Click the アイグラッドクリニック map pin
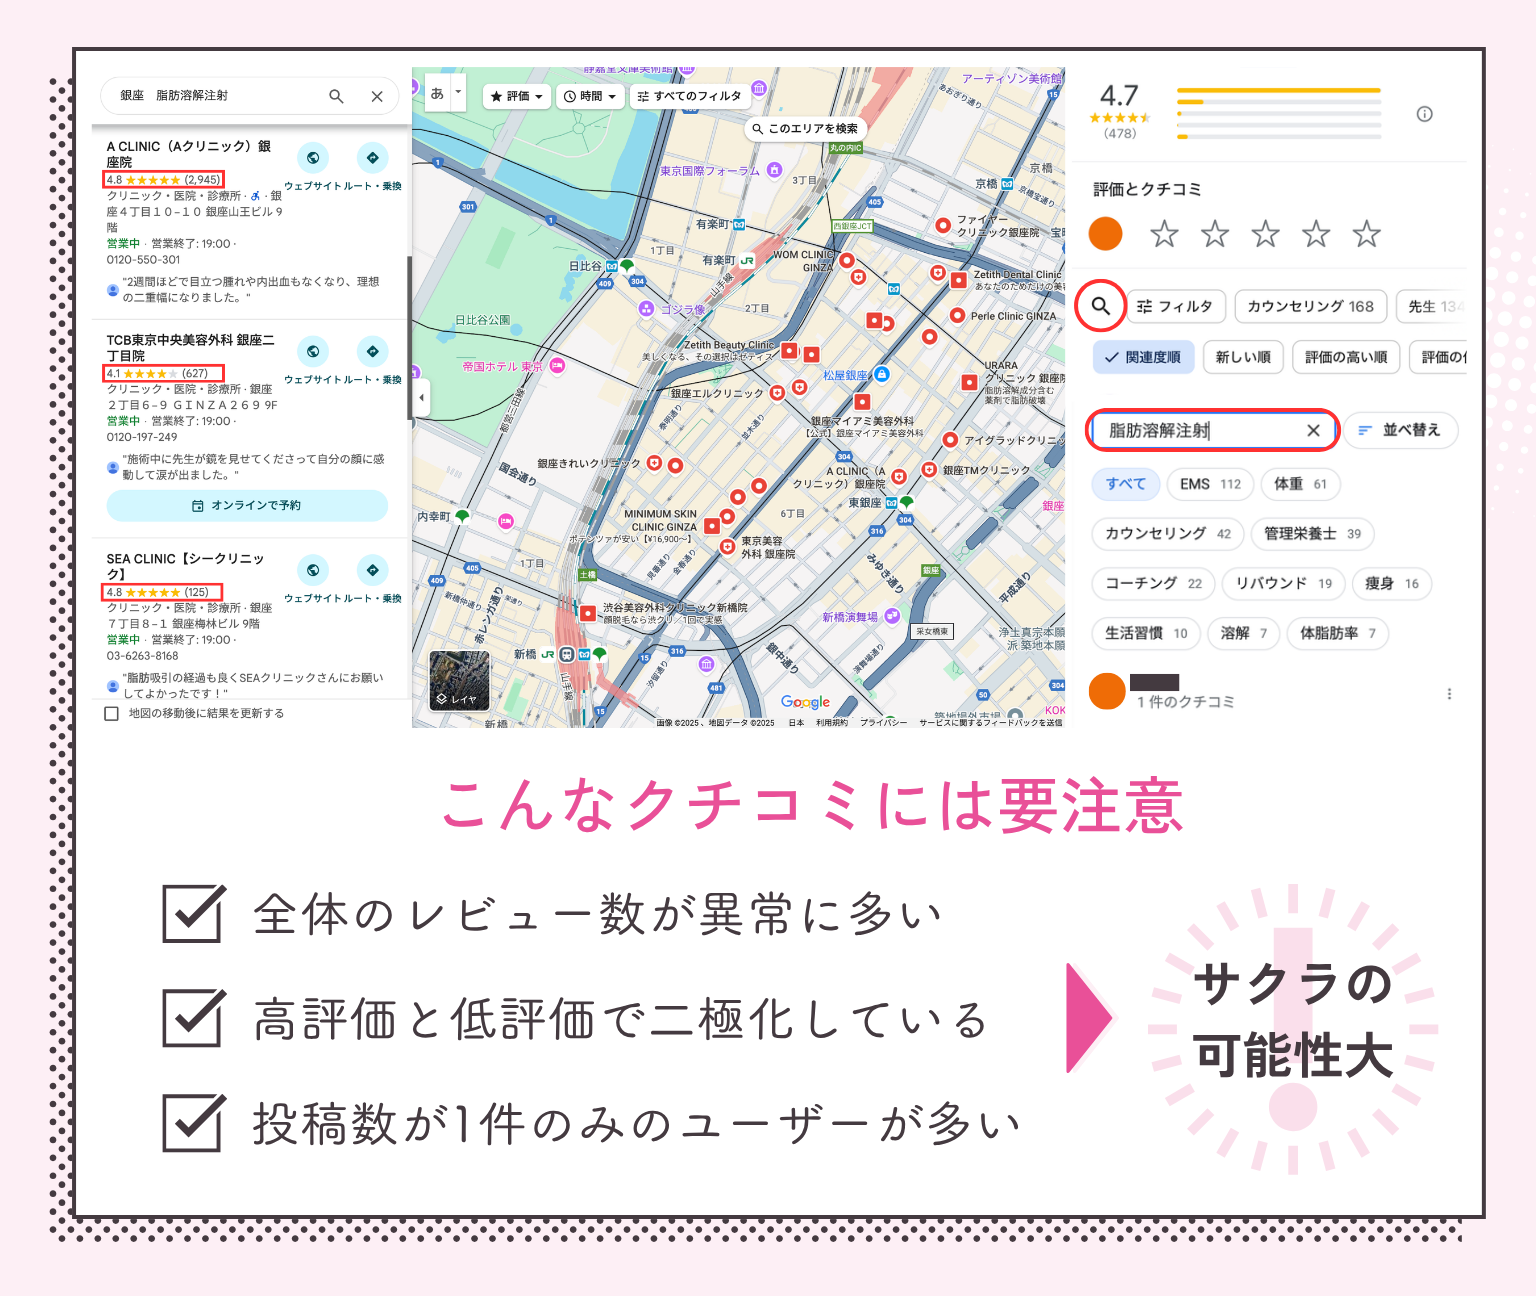This screenshot has height=1296, width=1536. 950,440
